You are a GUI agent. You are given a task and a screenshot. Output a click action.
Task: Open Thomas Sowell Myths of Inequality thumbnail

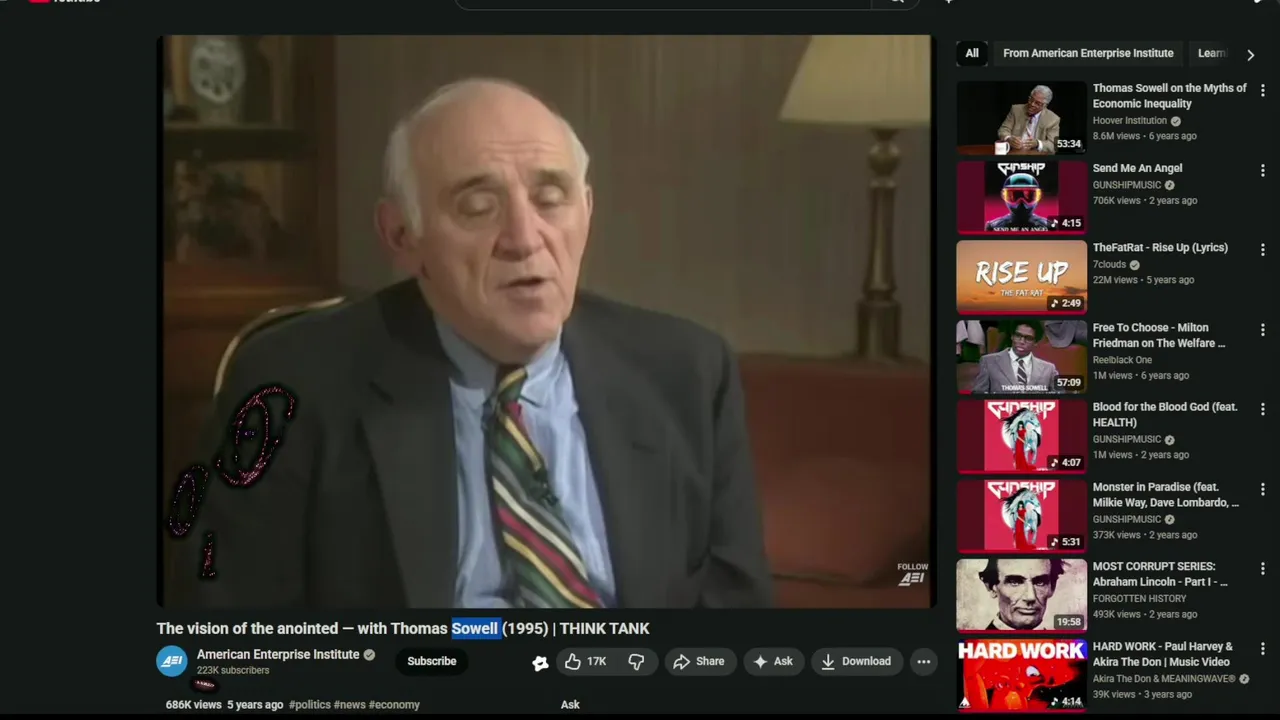point(1021,117)
